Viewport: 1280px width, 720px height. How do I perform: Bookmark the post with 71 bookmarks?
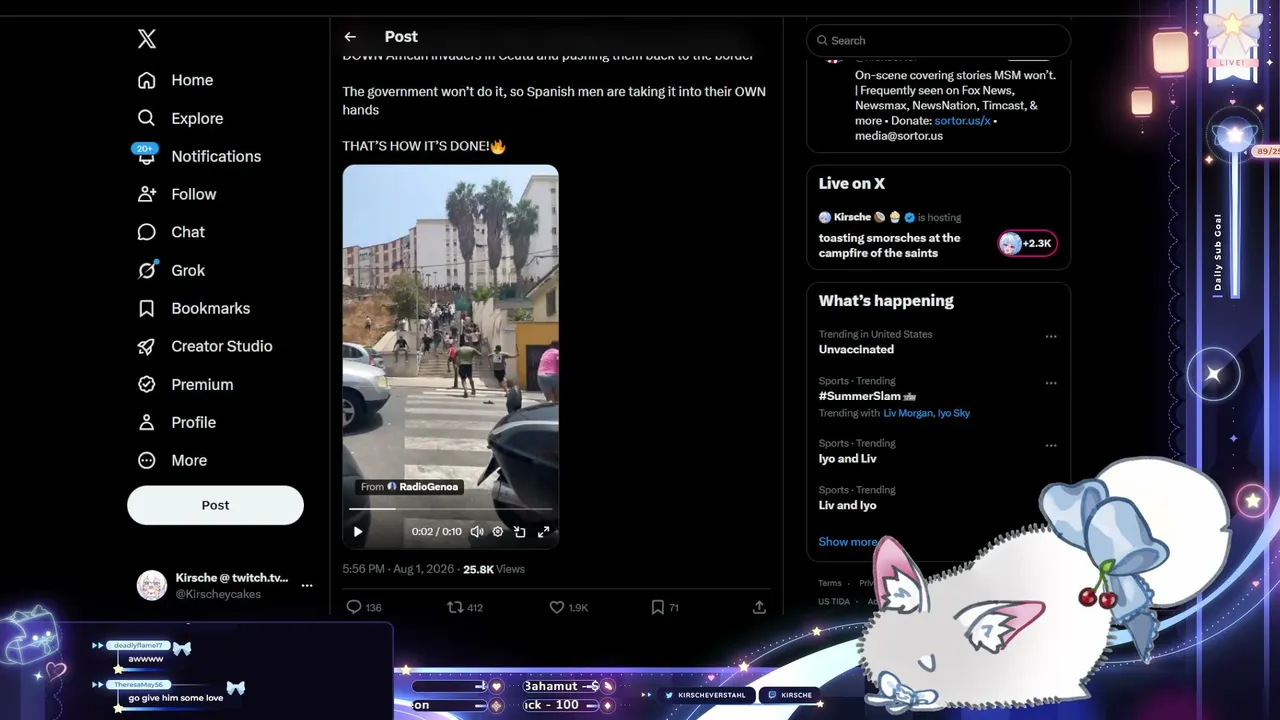665,607
